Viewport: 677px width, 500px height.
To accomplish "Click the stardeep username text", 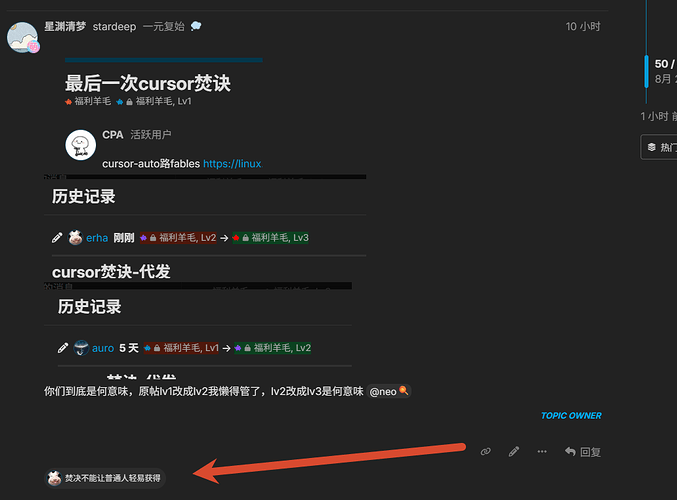I will (x=114, y=27).
